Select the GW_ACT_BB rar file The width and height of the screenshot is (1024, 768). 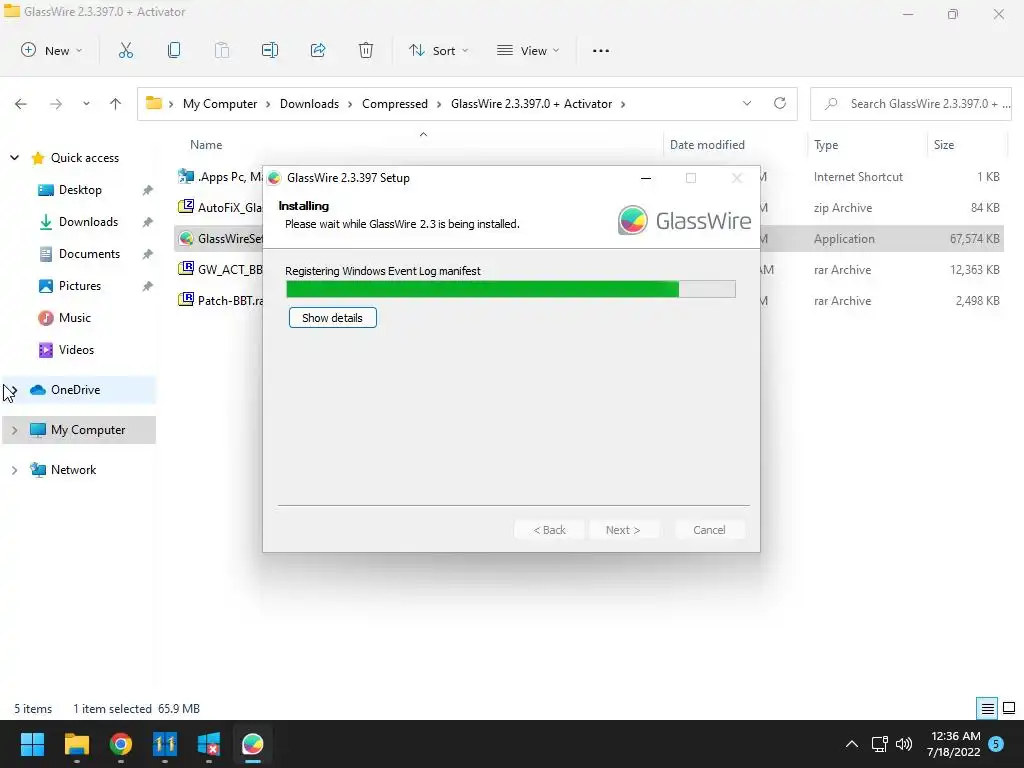click(221, 269)
